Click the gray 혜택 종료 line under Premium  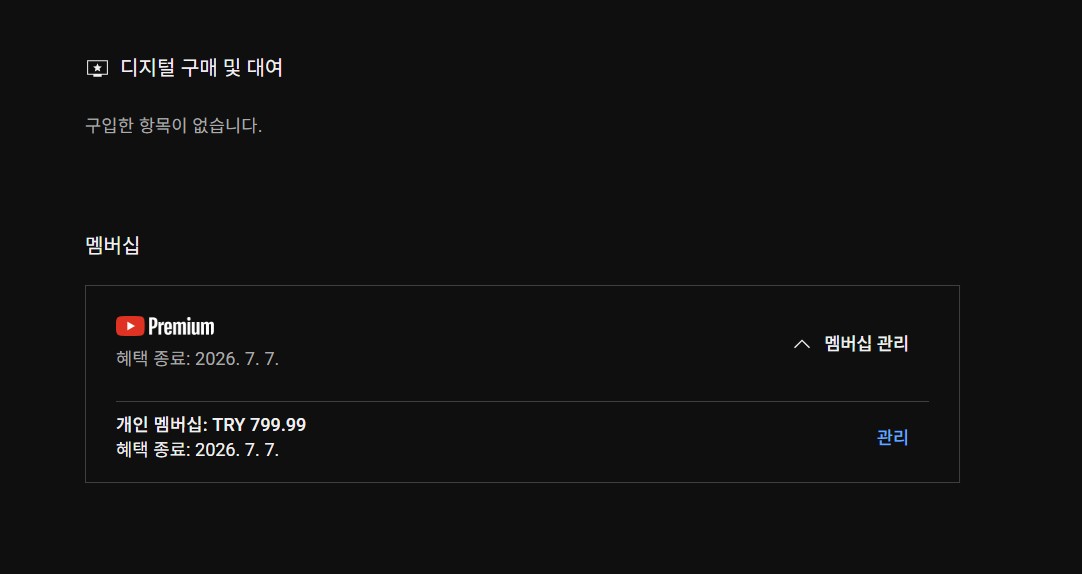pos(197,359)
